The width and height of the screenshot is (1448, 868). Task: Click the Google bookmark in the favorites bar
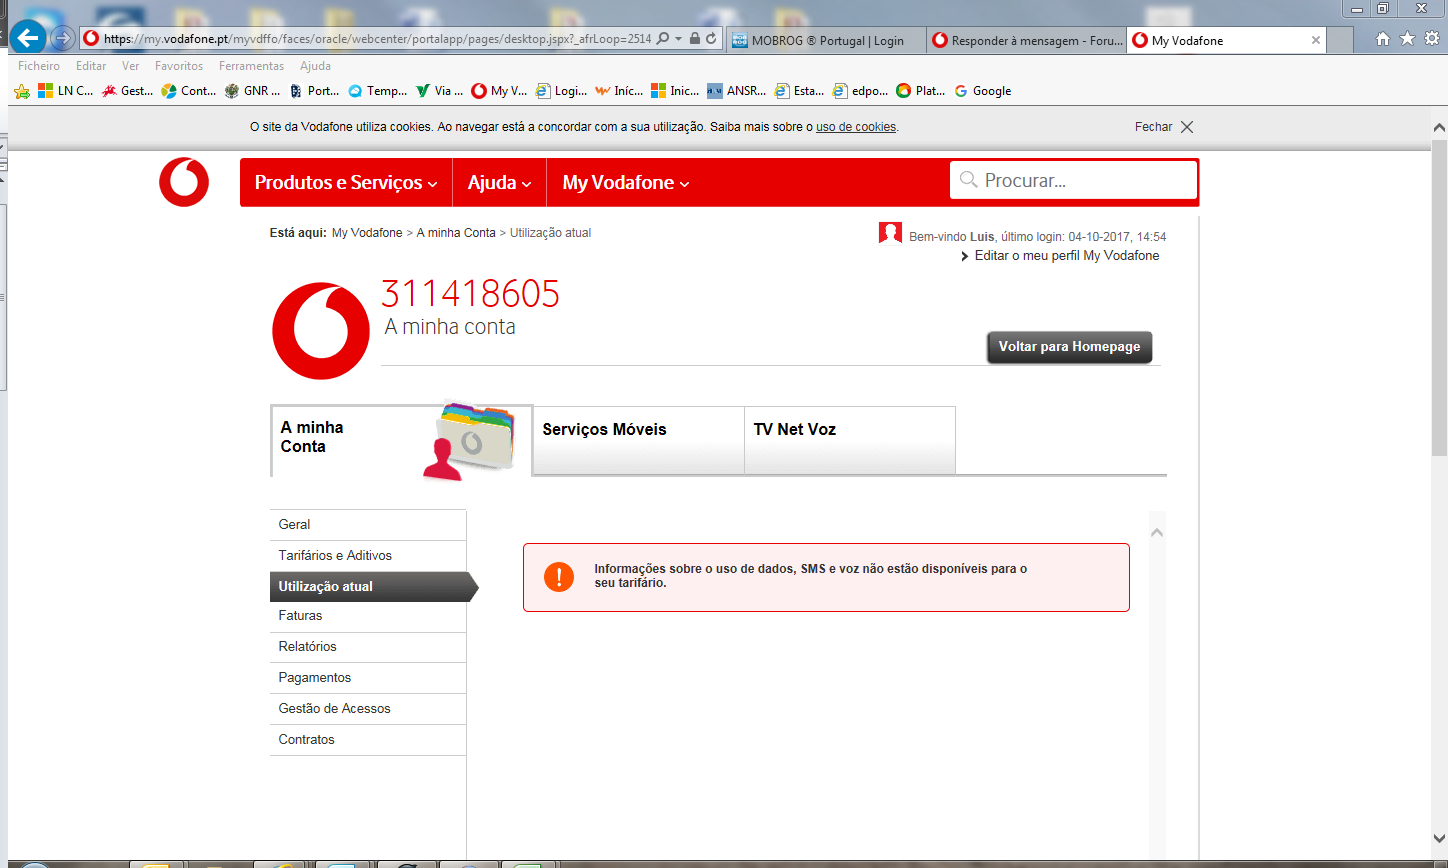point(982,91)
